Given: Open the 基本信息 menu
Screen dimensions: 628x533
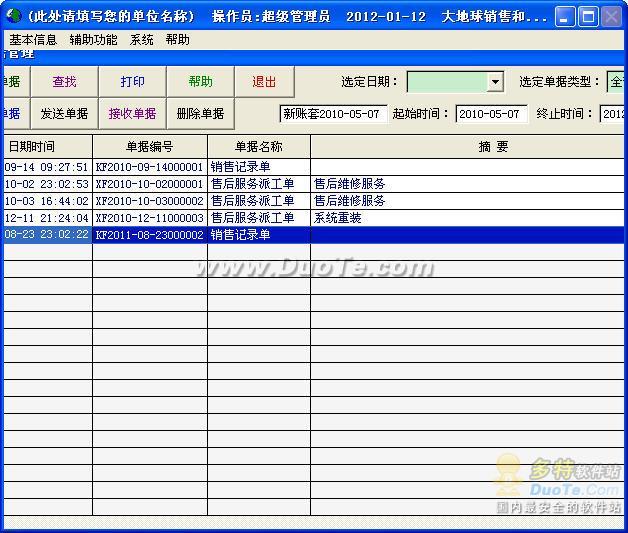Looking at the screenshot, I should [x=33, y=40].
